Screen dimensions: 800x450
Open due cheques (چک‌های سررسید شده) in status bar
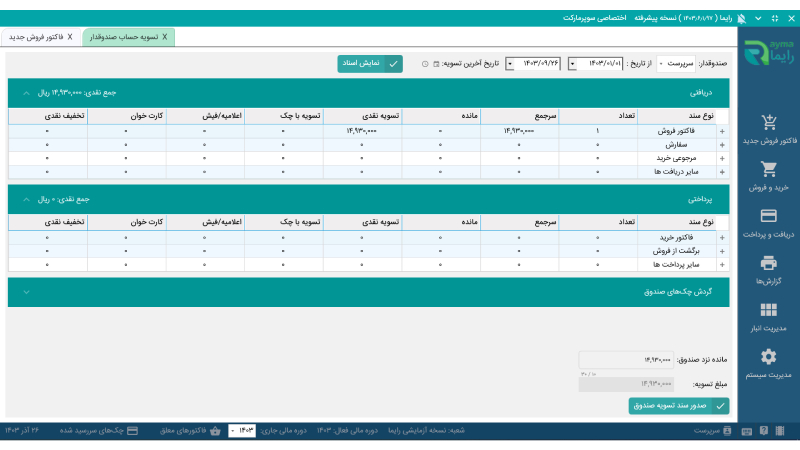pyautogui.click(x=112, y=430)
